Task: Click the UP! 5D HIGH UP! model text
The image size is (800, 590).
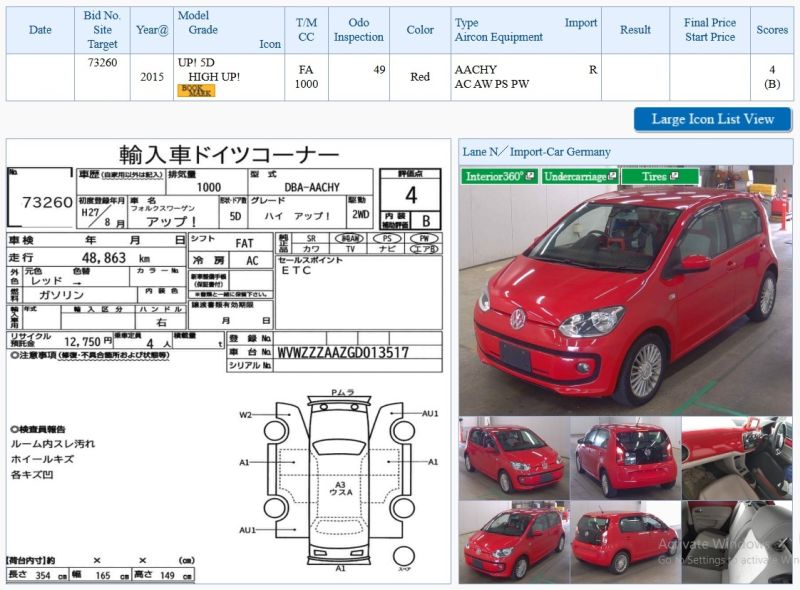Action: [209, 70]
